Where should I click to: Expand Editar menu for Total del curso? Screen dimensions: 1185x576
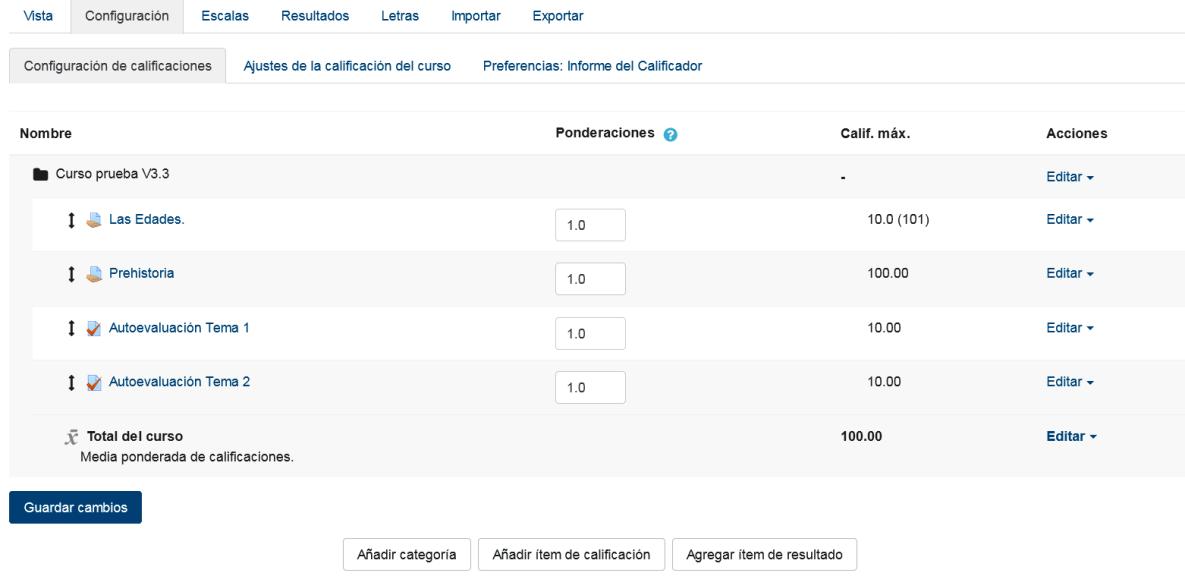coord(1071,436)
